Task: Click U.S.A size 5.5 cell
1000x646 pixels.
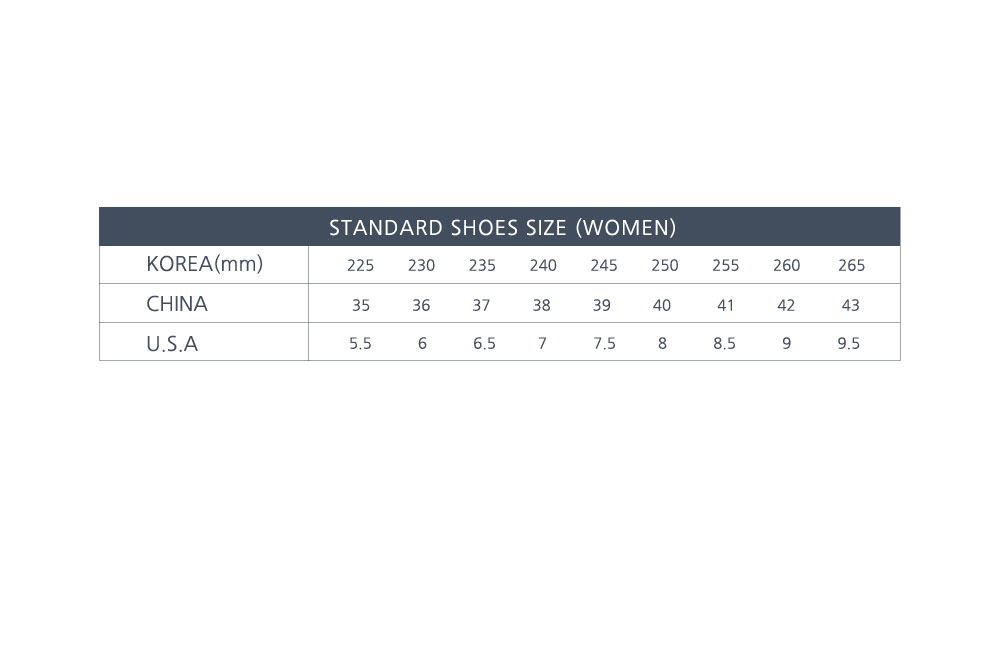Action: pyautogui.click(x=360, y=344)
